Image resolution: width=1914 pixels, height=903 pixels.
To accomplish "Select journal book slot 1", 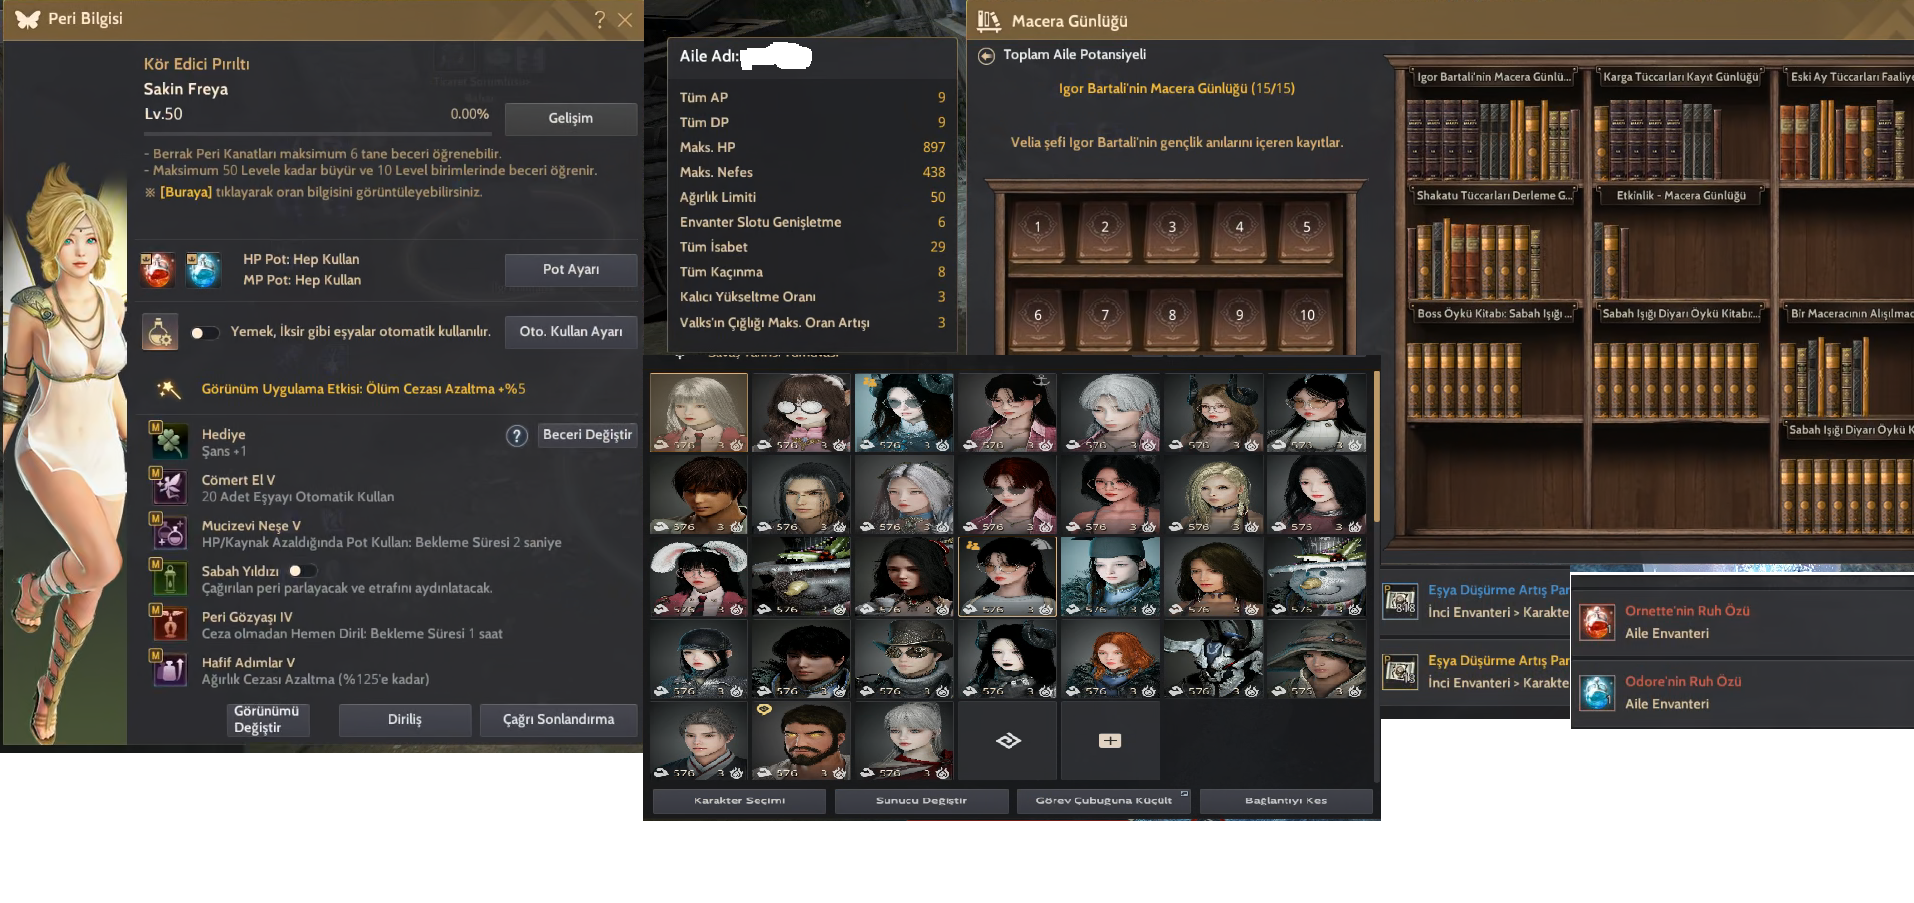I will point(1037,230).
